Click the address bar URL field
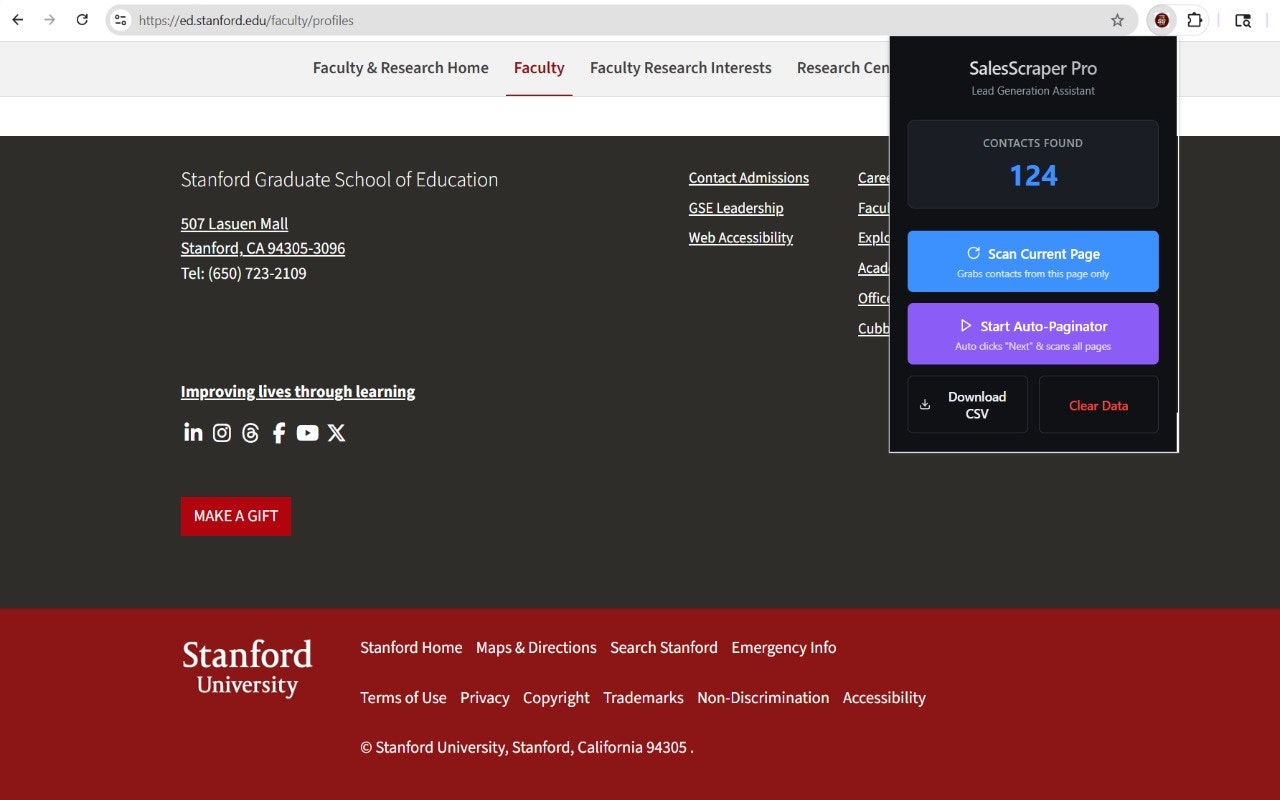 pyautogui.click(x=620, y=20)
